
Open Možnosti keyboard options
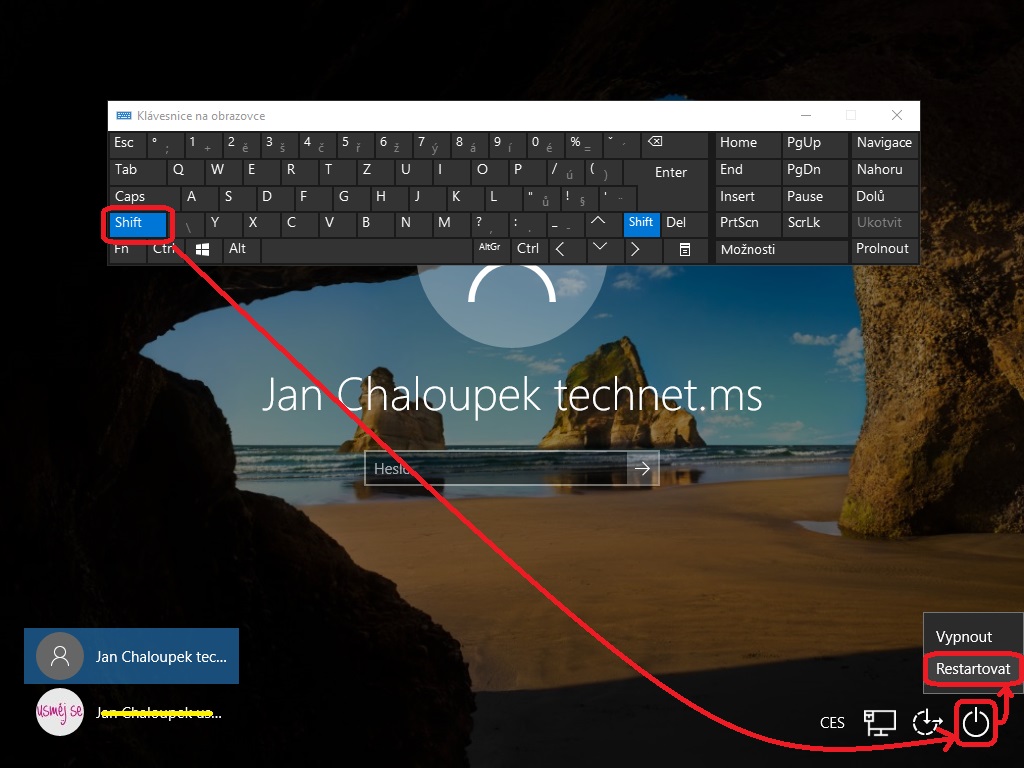coord(781,249)
